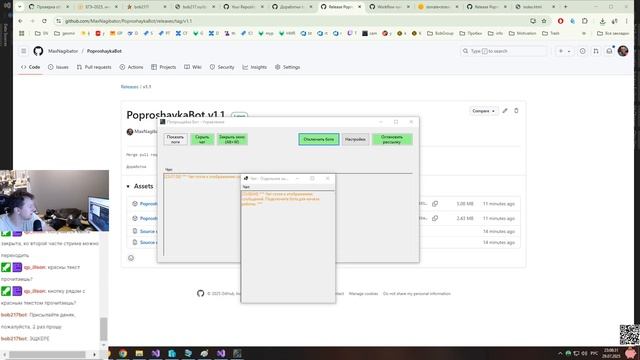The width and height of the screenshot is (640, 360).
Task: Click the GitHub Octocat logo in header
Action: (38, 51)
